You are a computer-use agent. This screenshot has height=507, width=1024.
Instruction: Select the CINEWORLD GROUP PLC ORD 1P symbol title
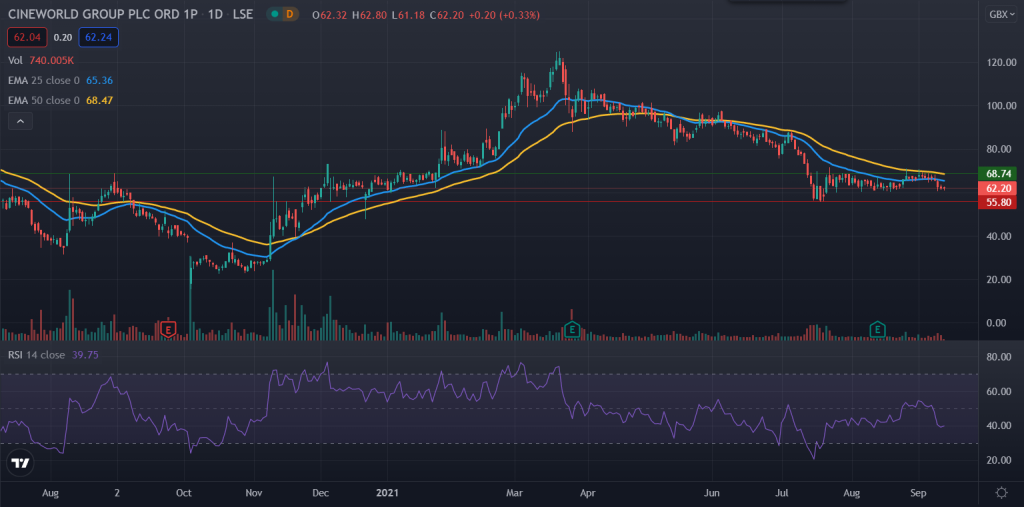pyautogui.click(x=103, y=14)
